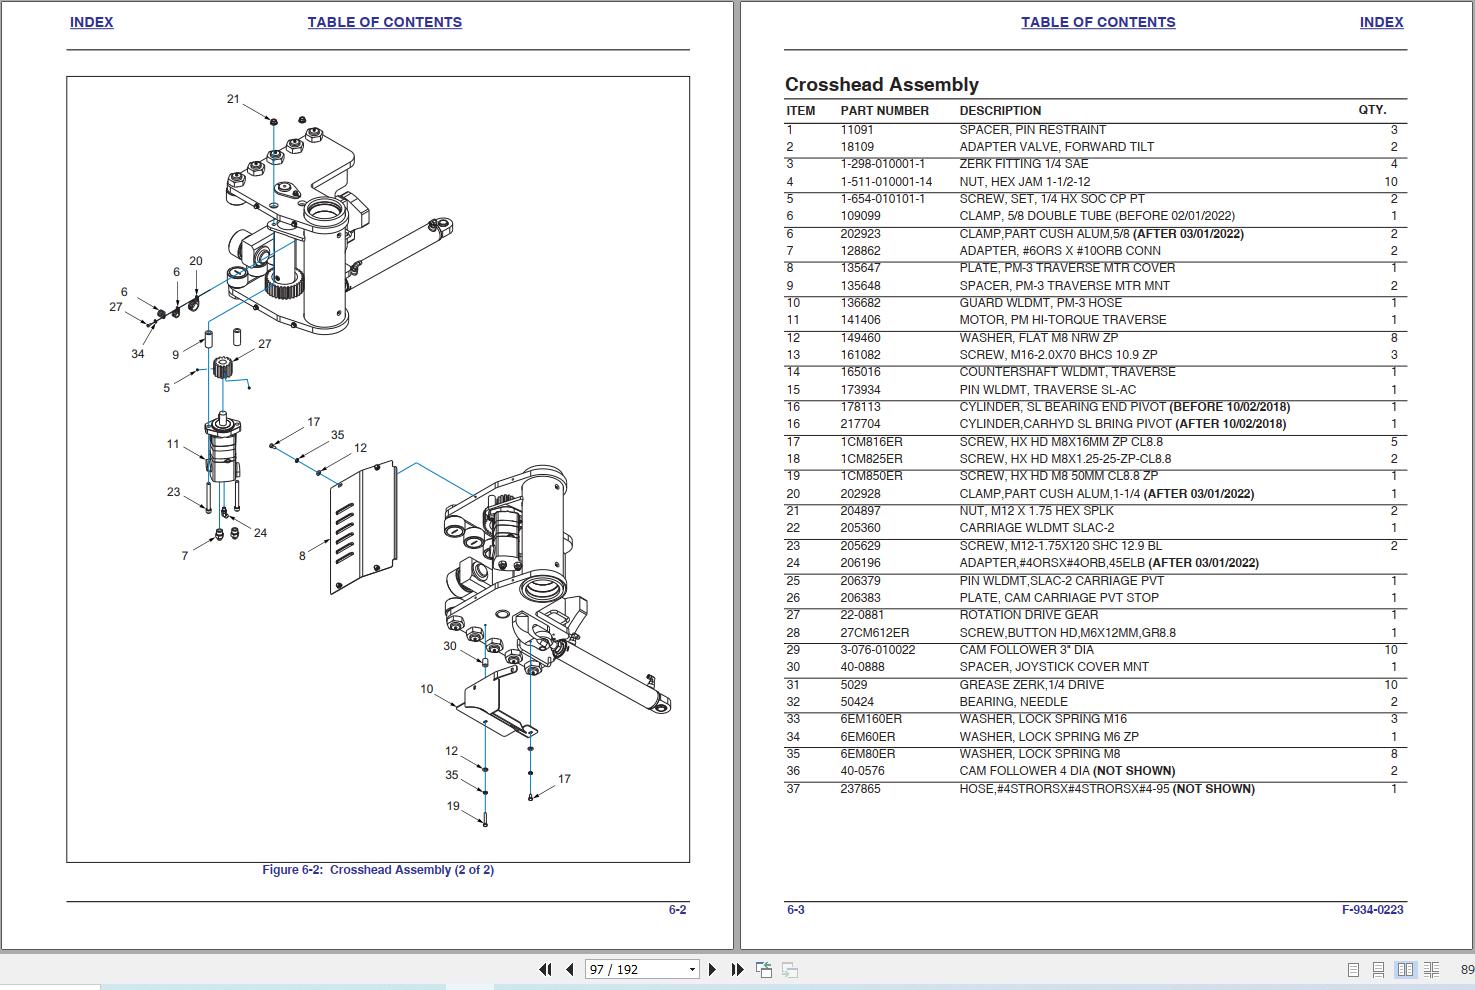1475x990 pixels.
Task: Click callout 19 in the diagram
Action: pyautogui.click(x=453, y=806)
